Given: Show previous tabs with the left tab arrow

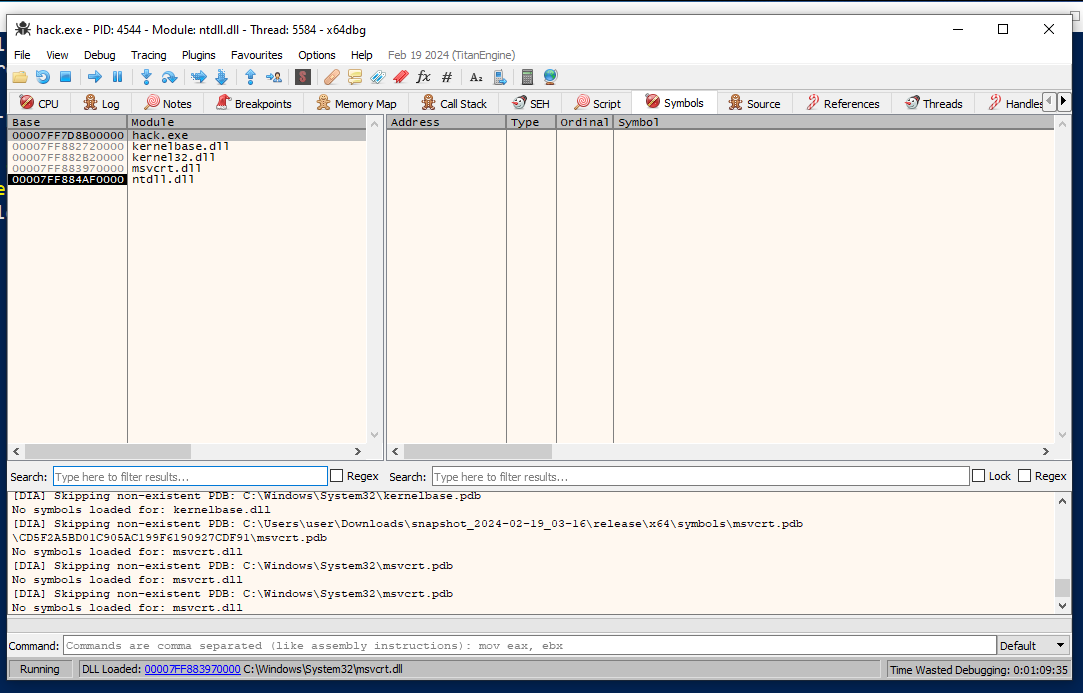Looking at the screenshot, I should pyautogui.click(x=1049, y=102).
